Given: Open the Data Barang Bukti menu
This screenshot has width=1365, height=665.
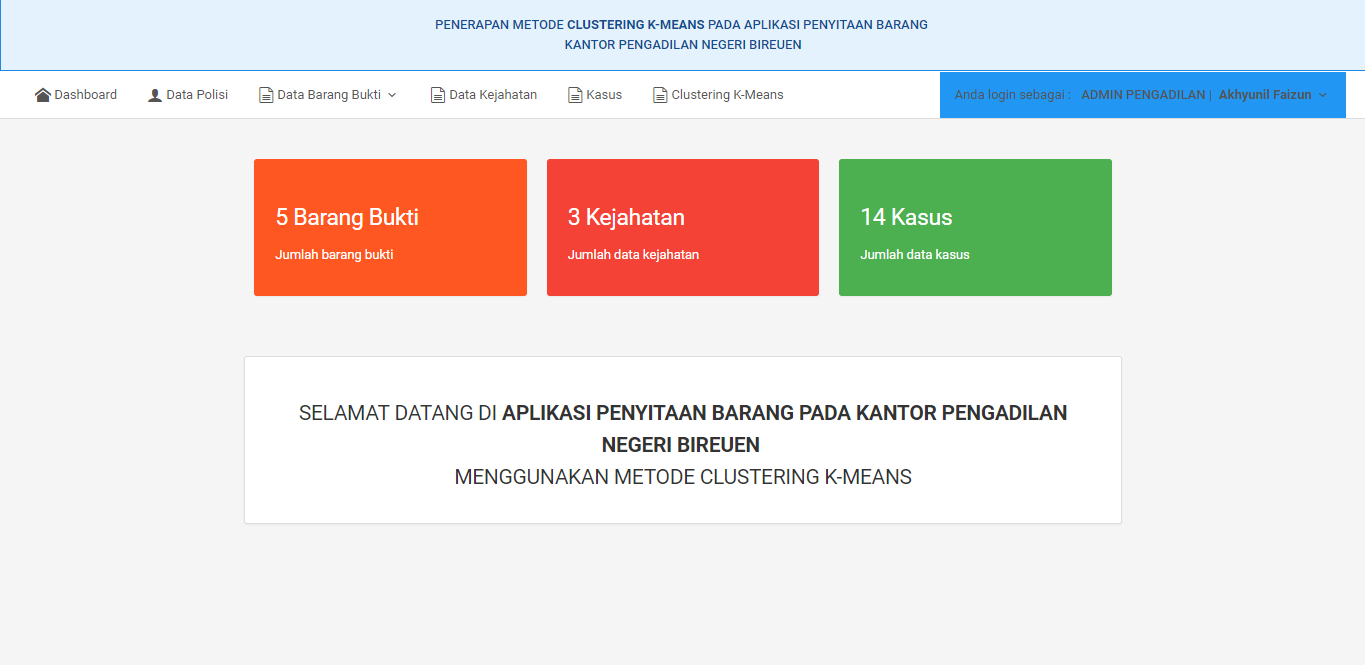Looking at the screenshot, I should pos(328,95).
